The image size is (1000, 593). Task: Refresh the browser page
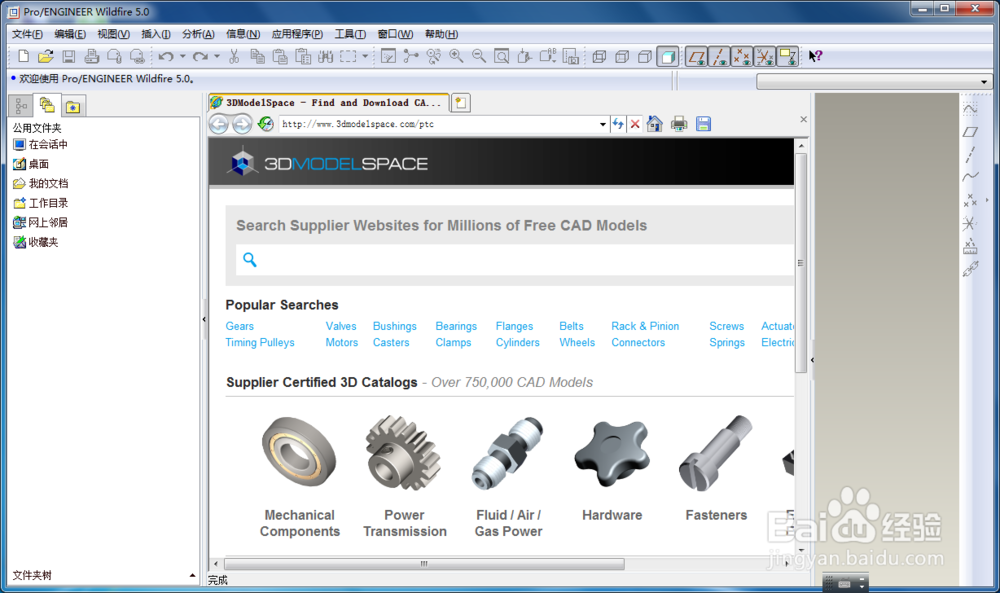tap(265, 124)
